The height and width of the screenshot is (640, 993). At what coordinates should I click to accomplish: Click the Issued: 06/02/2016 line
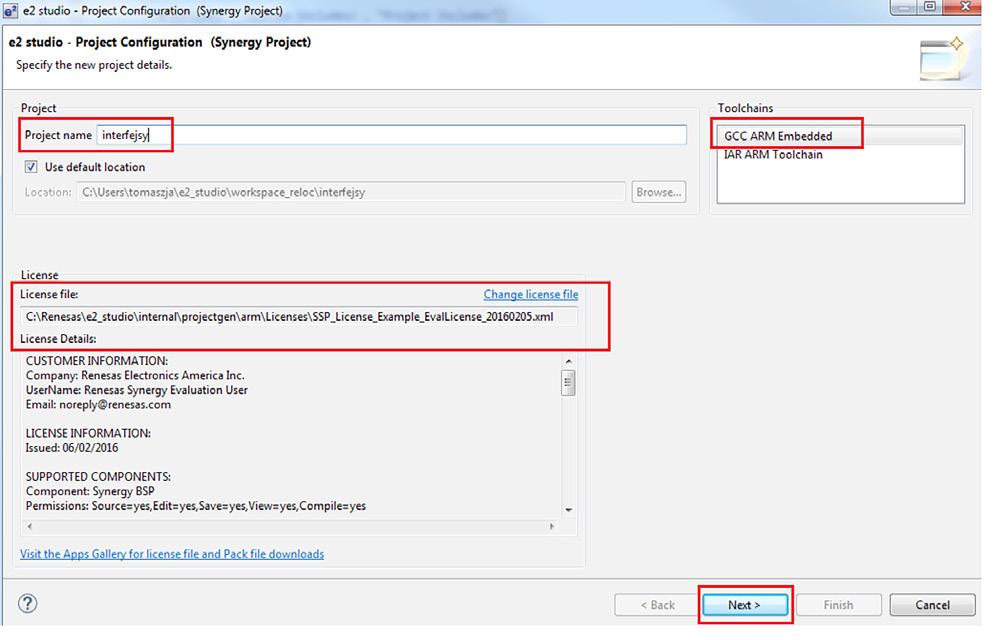72,448
